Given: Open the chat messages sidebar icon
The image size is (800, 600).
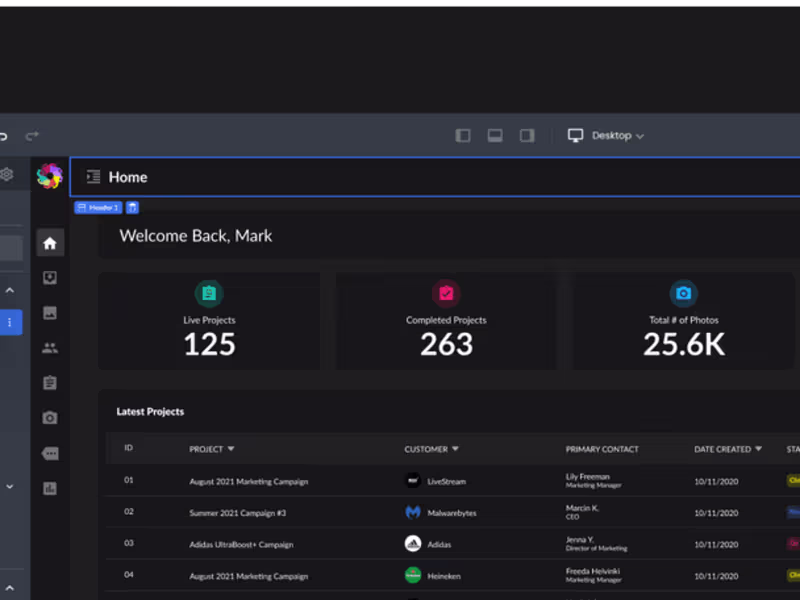Looking at the screenshot, I should 50,453.
